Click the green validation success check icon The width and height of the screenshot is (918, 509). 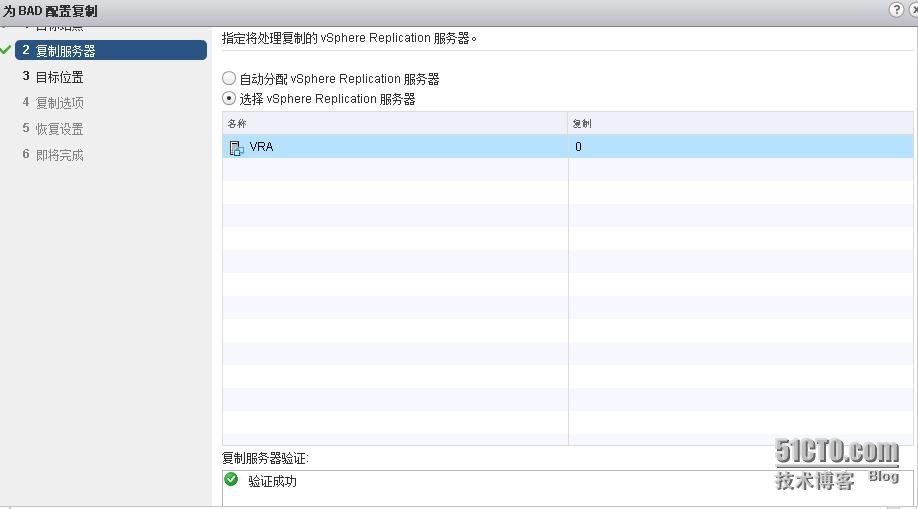[231, 480]
